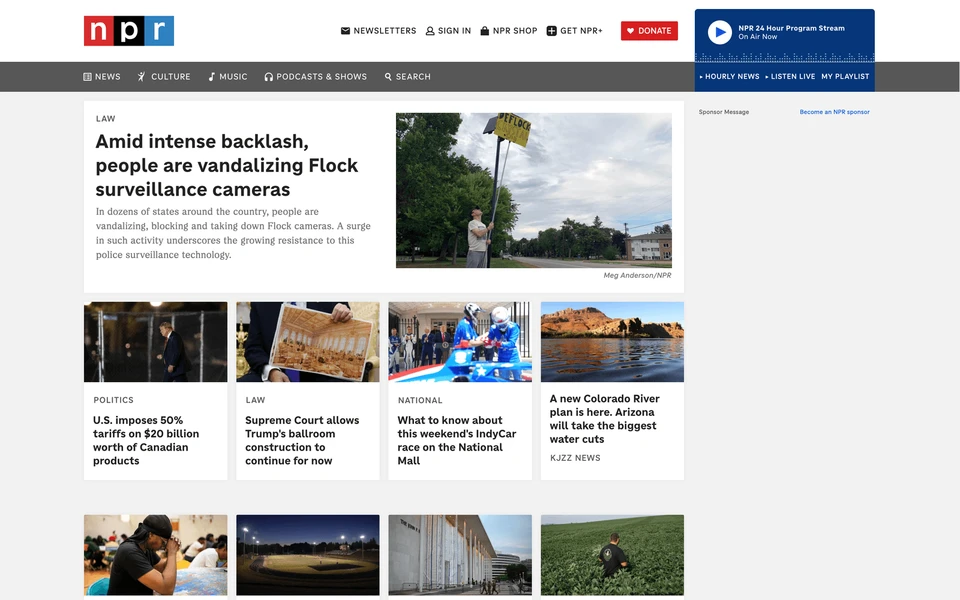Image resolution: width=960 pixels, height=600 pixels.
Task: Click the magnifier icon beside Search
Action: click(388, 77)
